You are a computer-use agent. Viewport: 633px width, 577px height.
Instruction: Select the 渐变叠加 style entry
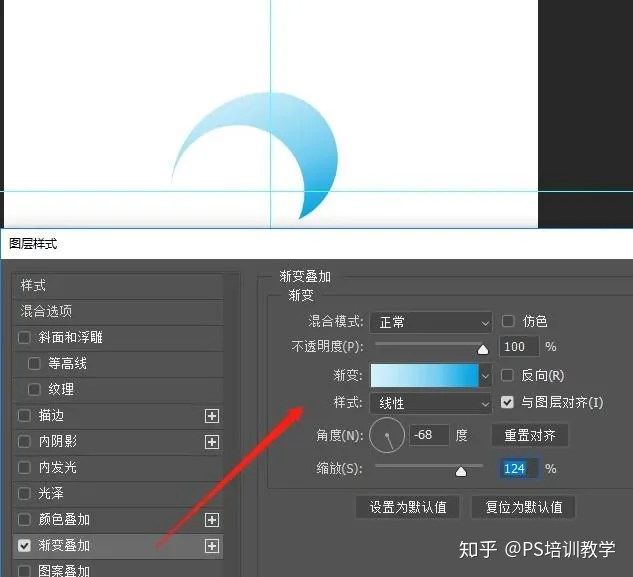point(118,546)
